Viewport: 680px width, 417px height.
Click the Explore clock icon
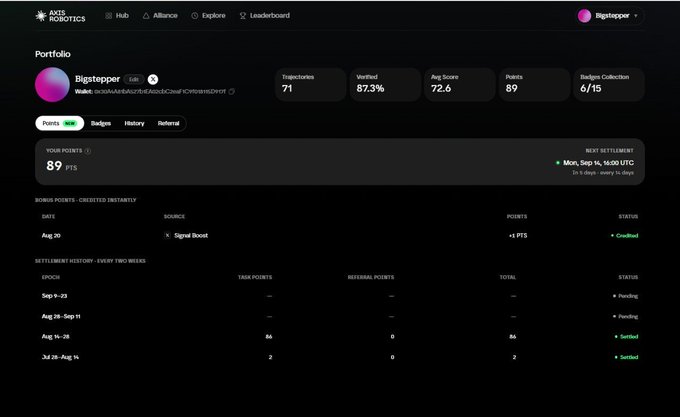click(x=195, y=16)
